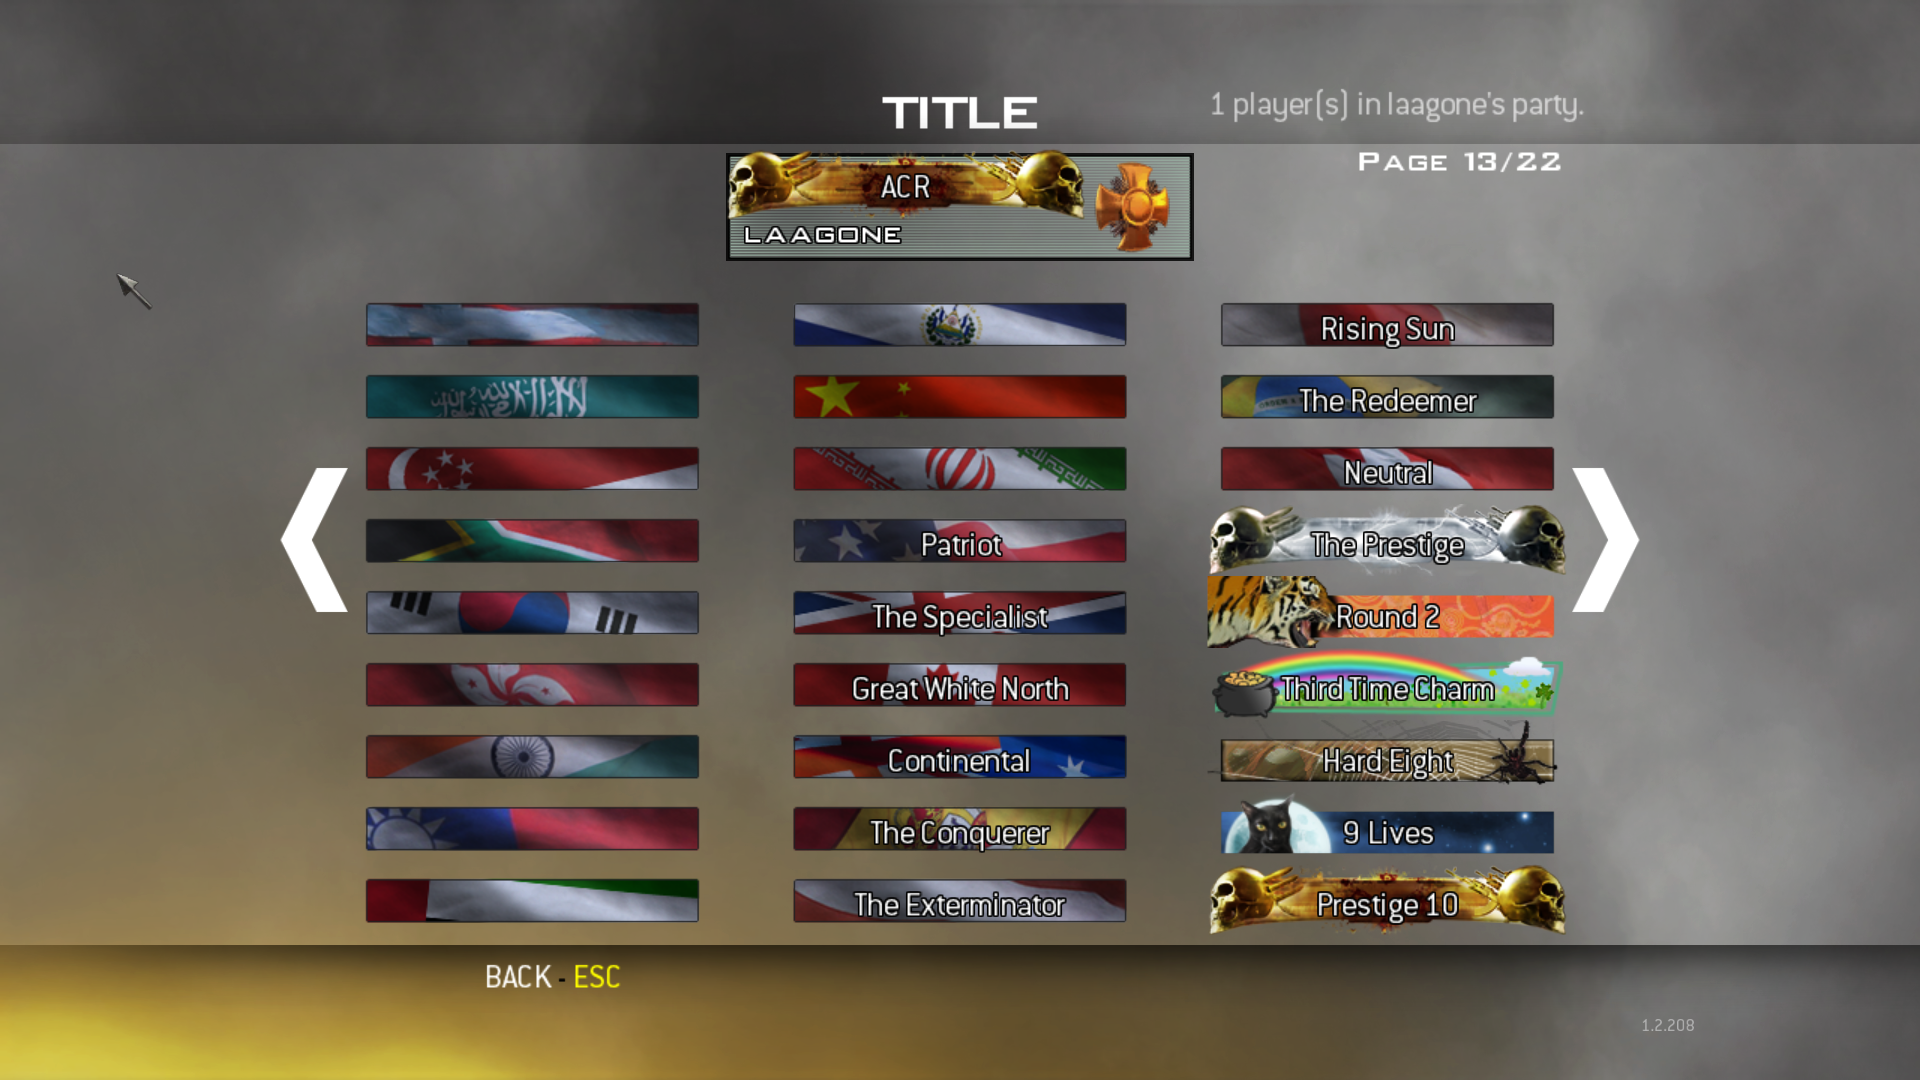Screen dimensions: 1920x1080
Task: Select the Hard Eight spider title card
Action: tap(1386, 760)
